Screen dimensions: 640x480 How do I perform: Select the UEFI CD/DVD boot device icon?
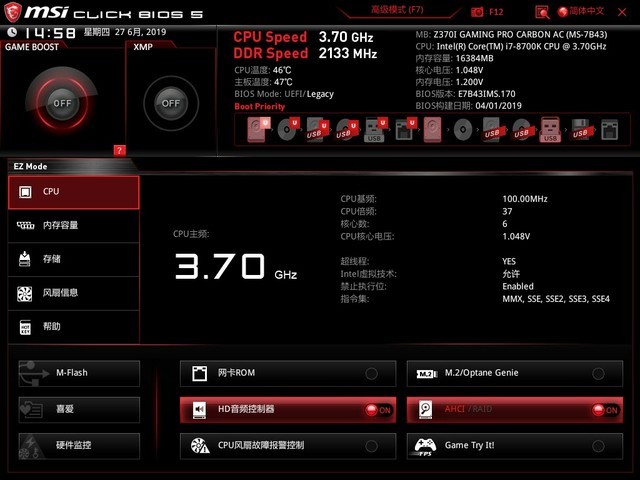[x=288, y=129]
